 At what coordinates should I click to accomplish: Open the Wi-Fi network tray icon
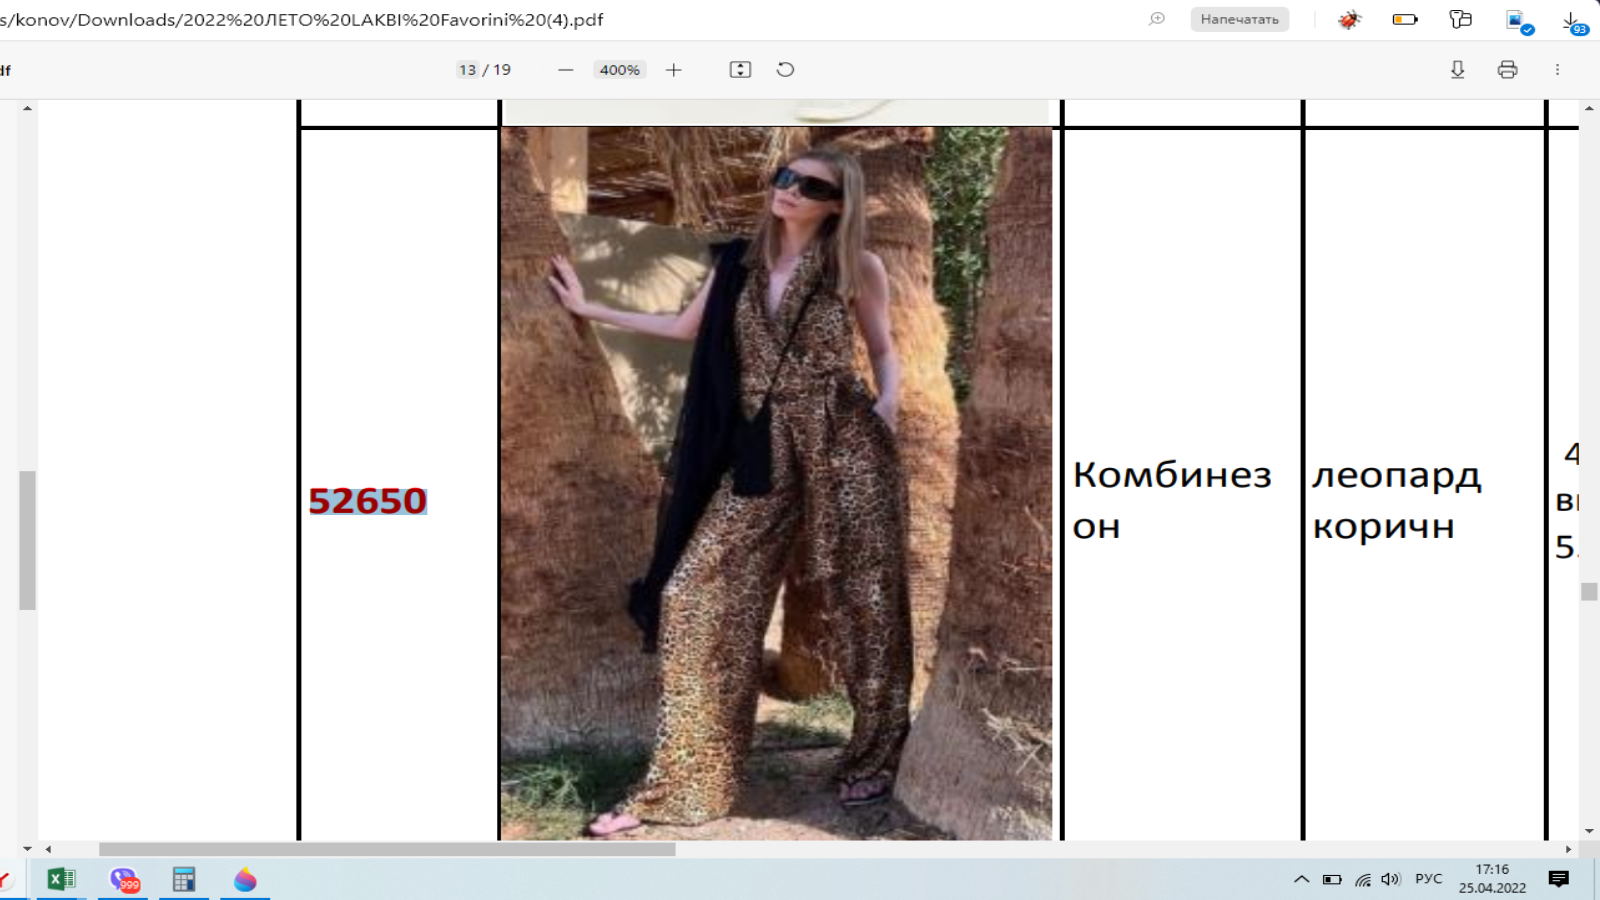[x=1363, y=880]
